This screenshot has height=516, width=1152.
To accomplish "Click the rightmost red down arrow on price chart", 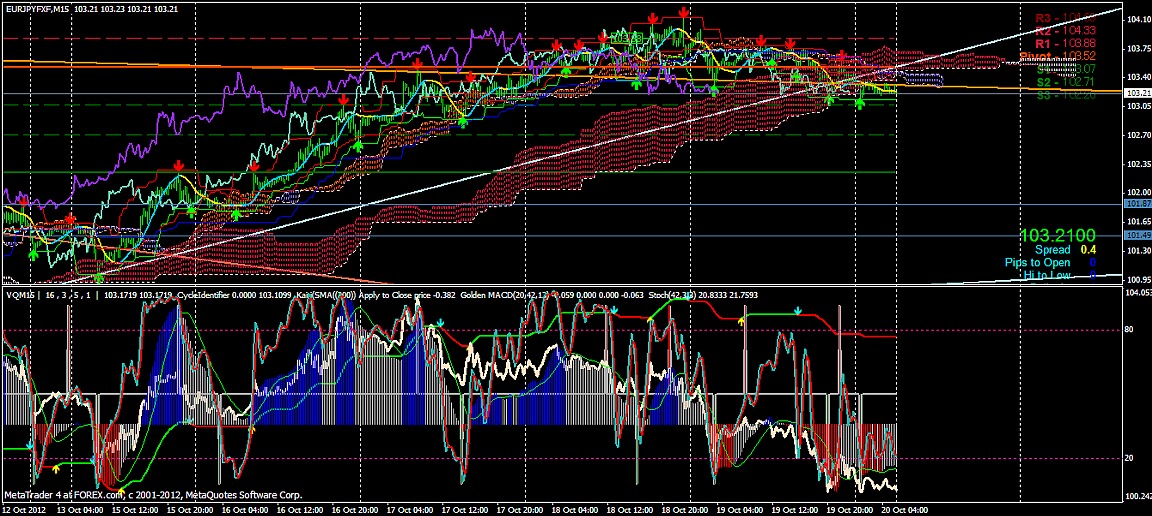I will pyautogui.click(x=842, y=56).
